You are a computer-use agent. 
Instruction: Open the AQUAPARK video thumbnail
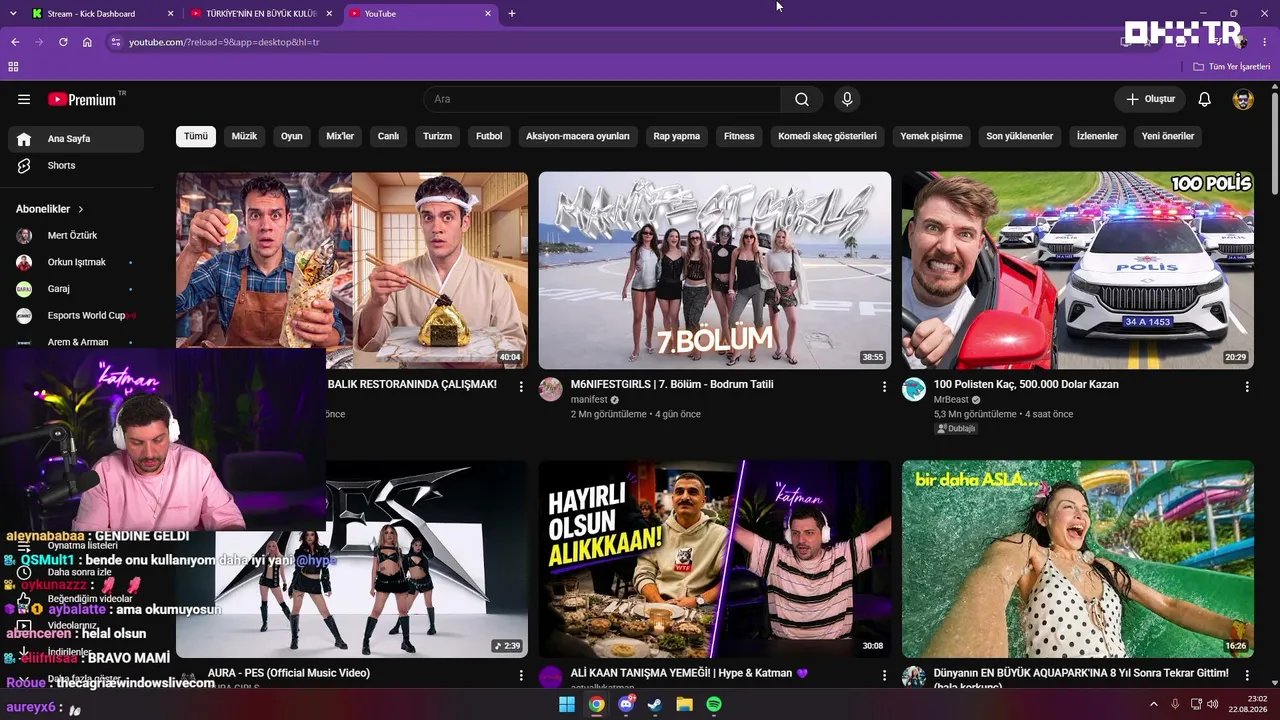pyautogui.click(x=1078, y=559)
